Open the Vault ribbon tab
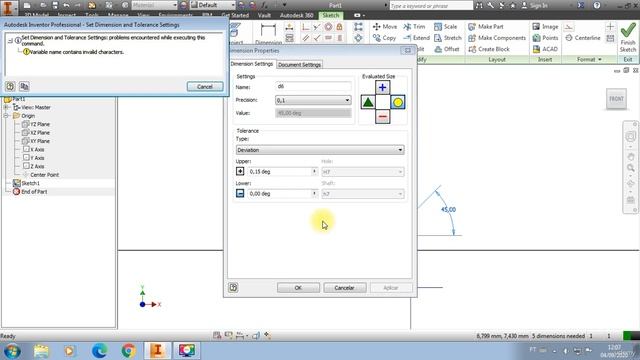 [x=264, y=15]
